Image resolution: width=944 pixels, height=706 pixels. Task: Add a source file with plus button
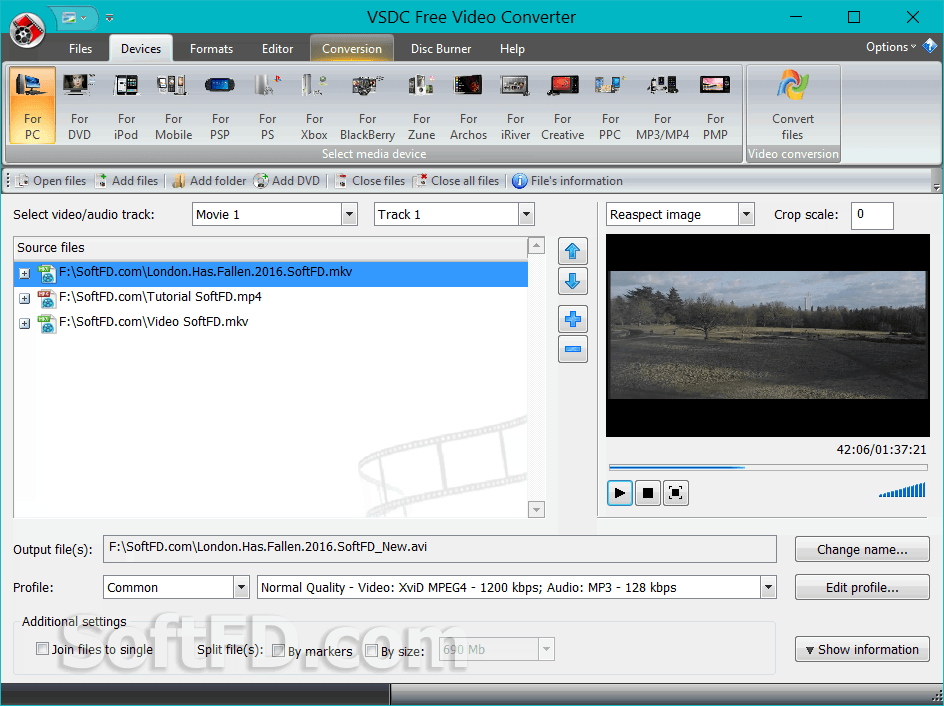(573, 319)
